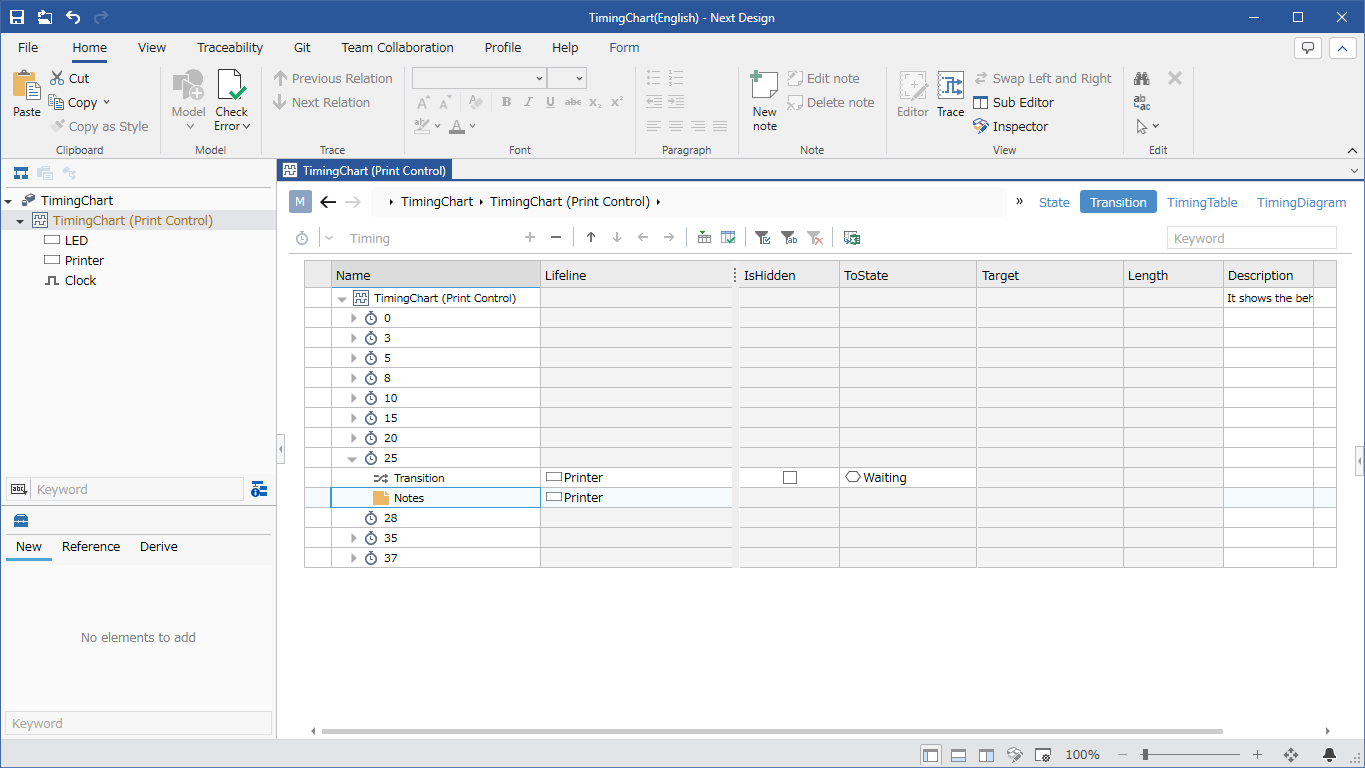Click the filter by text icon
This screenshot has height=768, width=1365.
point(789,237)
